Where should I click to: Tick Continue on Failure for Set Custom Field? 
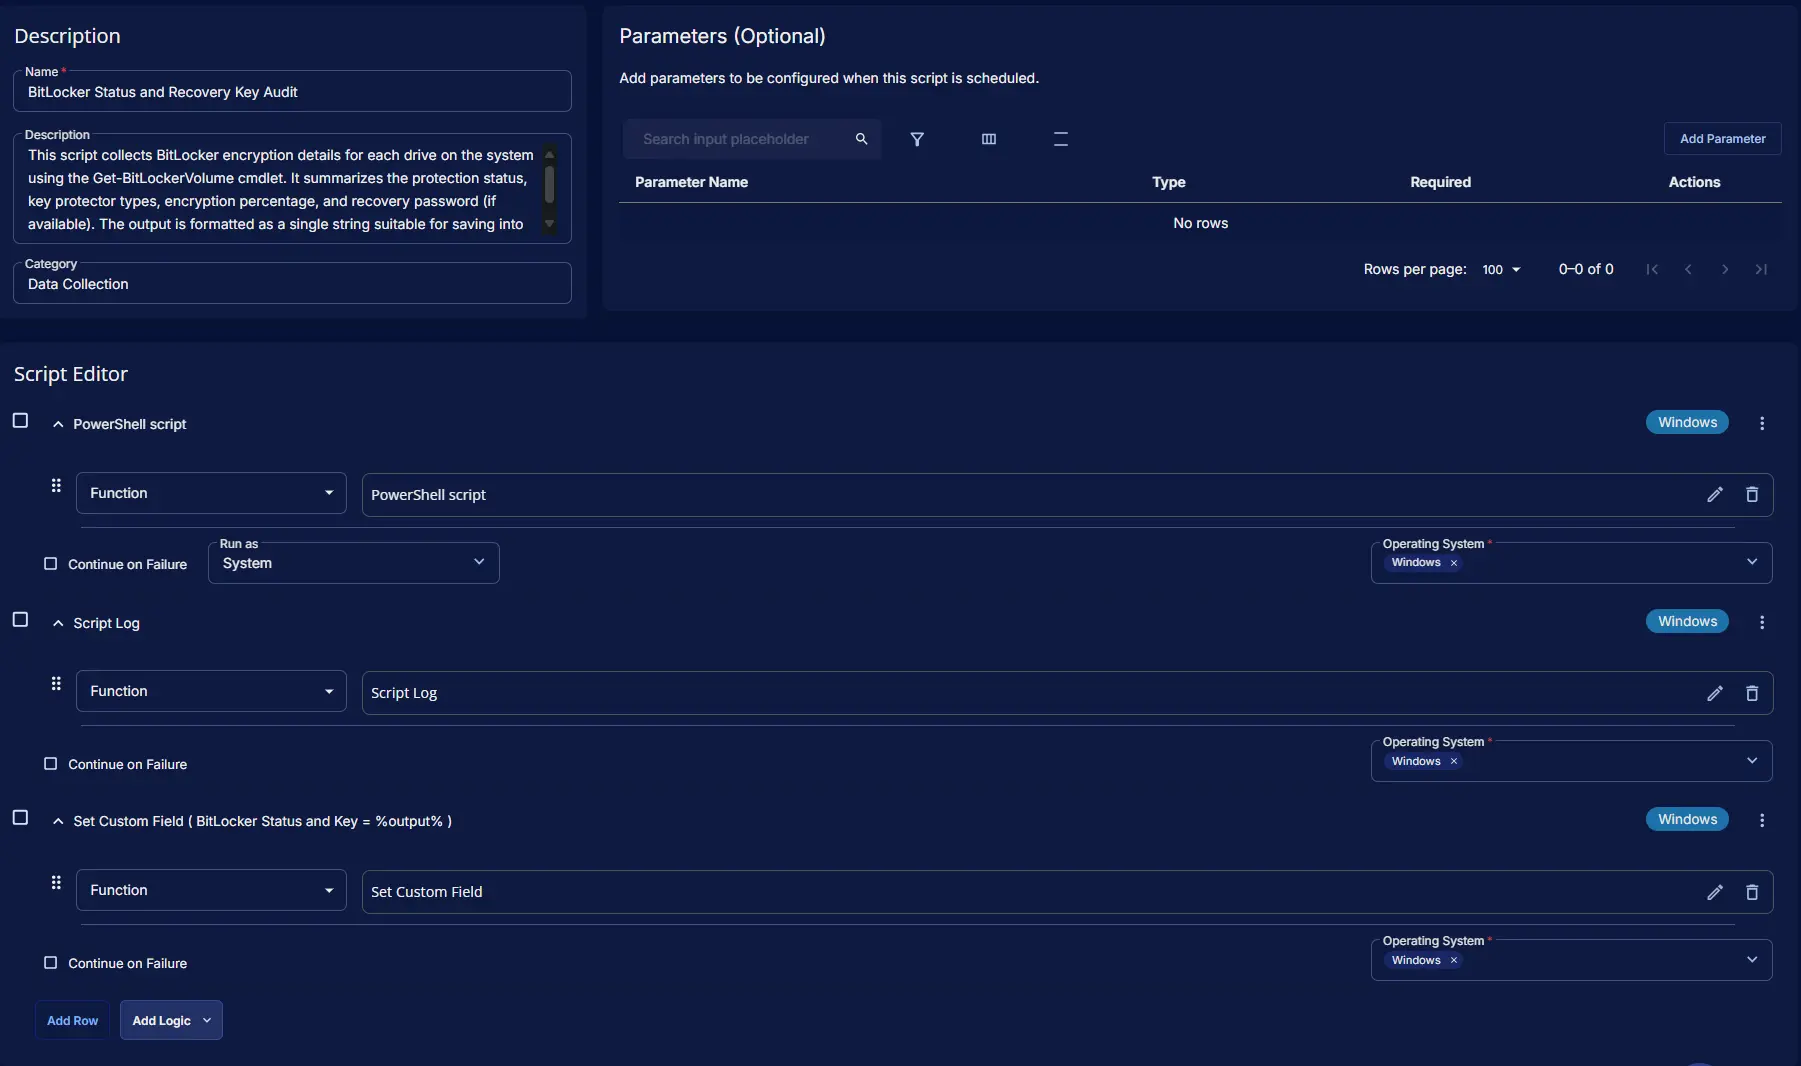pyautogui.click(x=50, y=963)
